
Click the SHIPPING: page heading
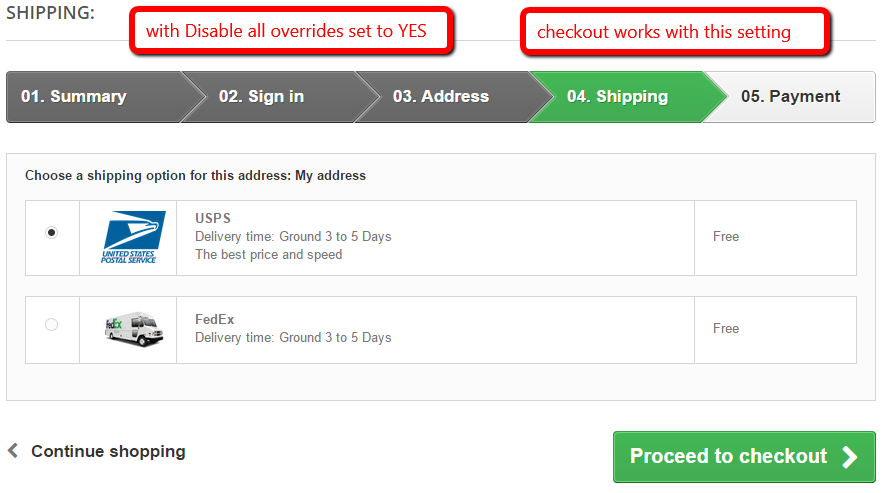click(50, 13)
